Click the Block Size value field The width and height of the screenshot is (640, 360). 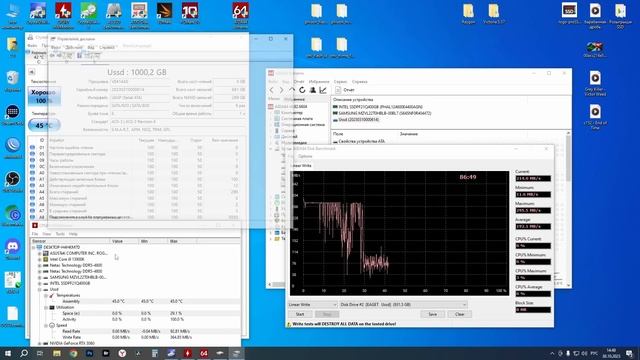point(533,310)
